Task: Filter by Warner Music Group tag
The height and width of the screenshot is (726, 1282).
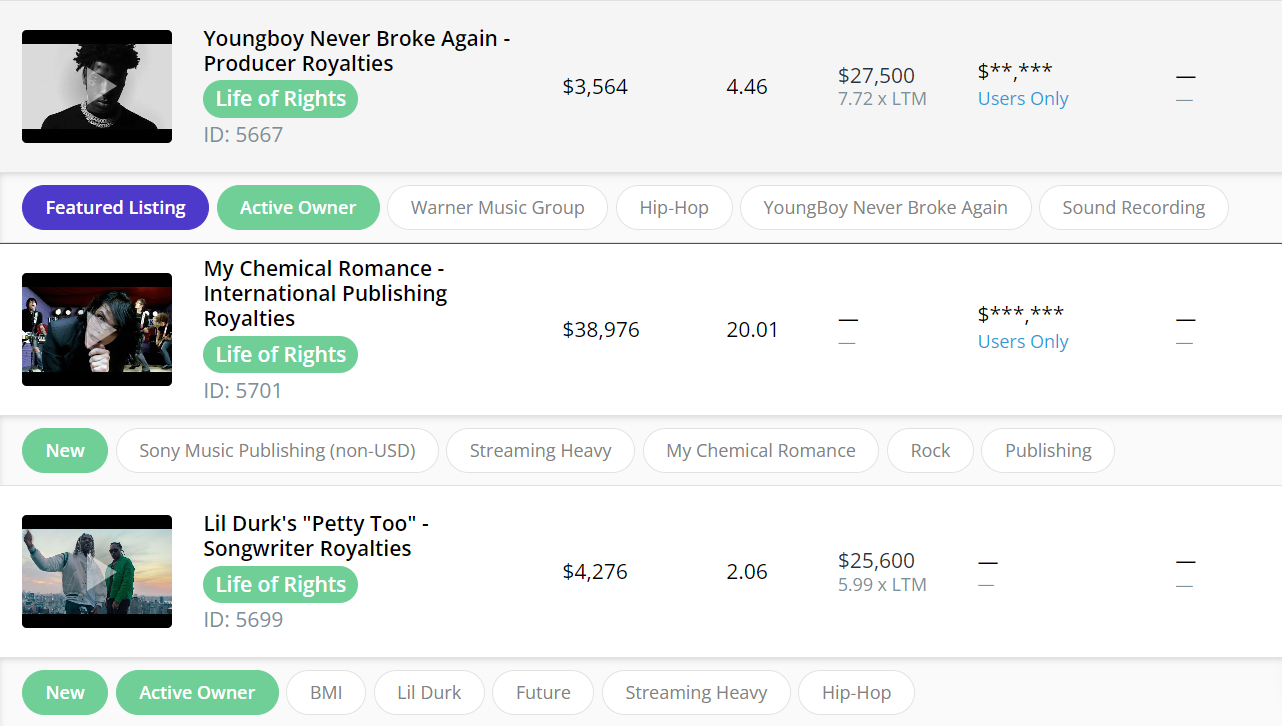Action: [x=497, y=208]
